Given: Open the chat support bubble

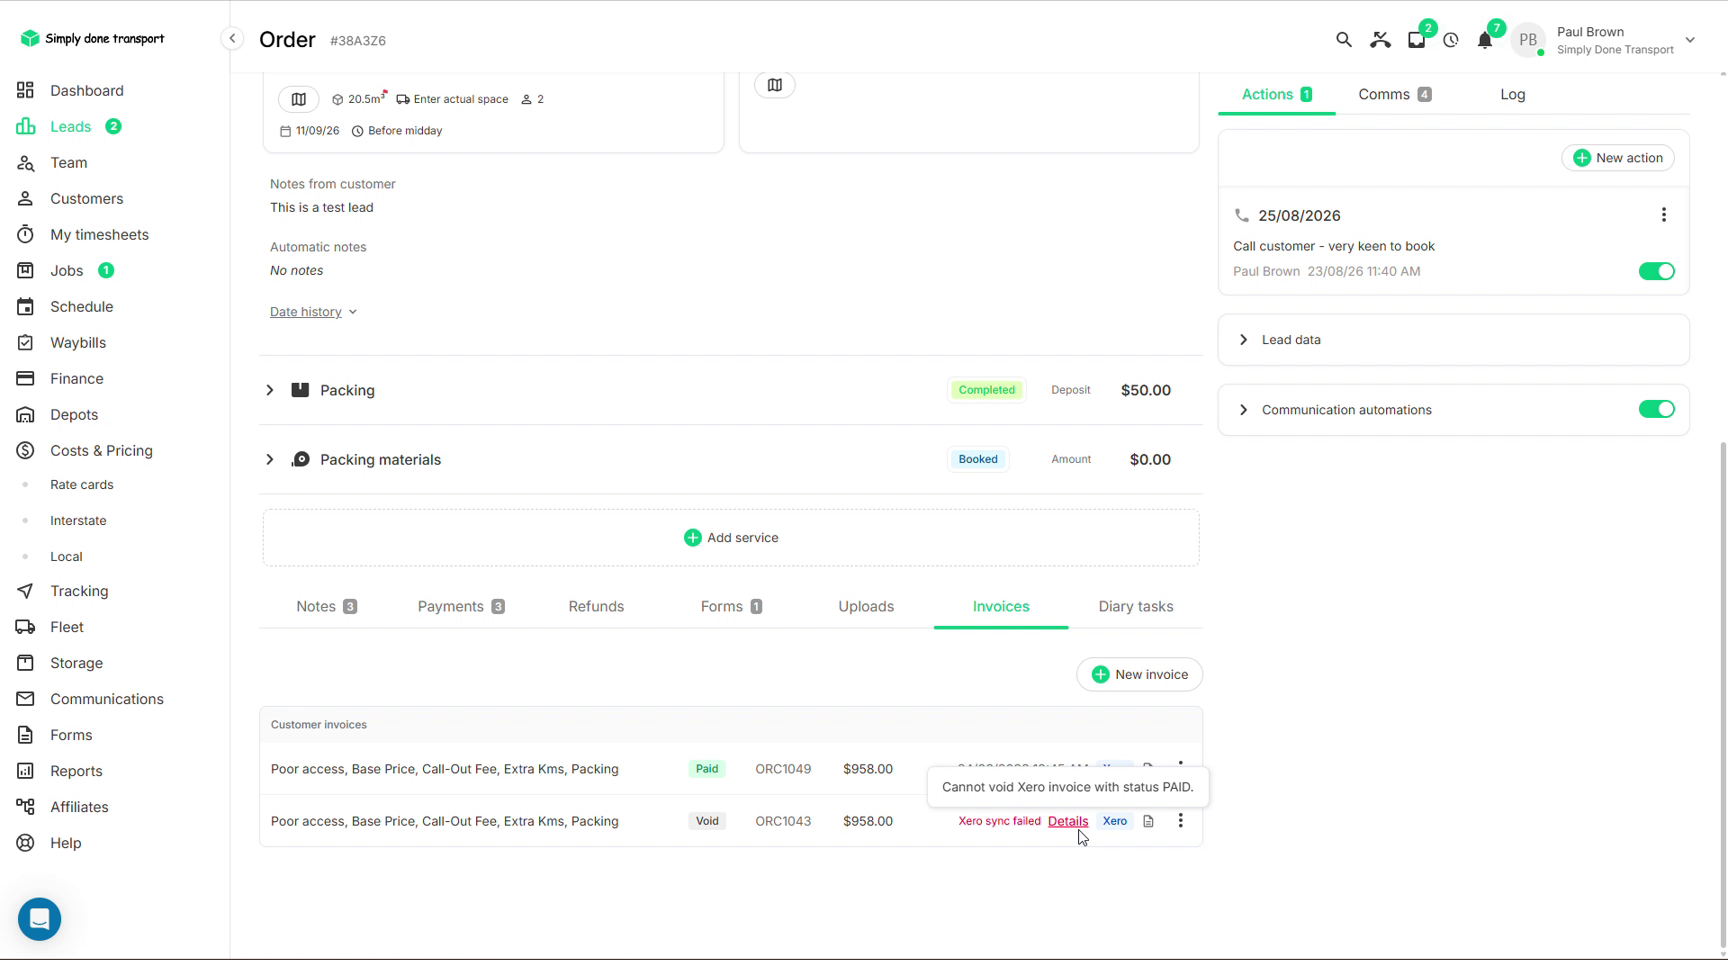Looking at the screenshot, I should pos(40,919).
